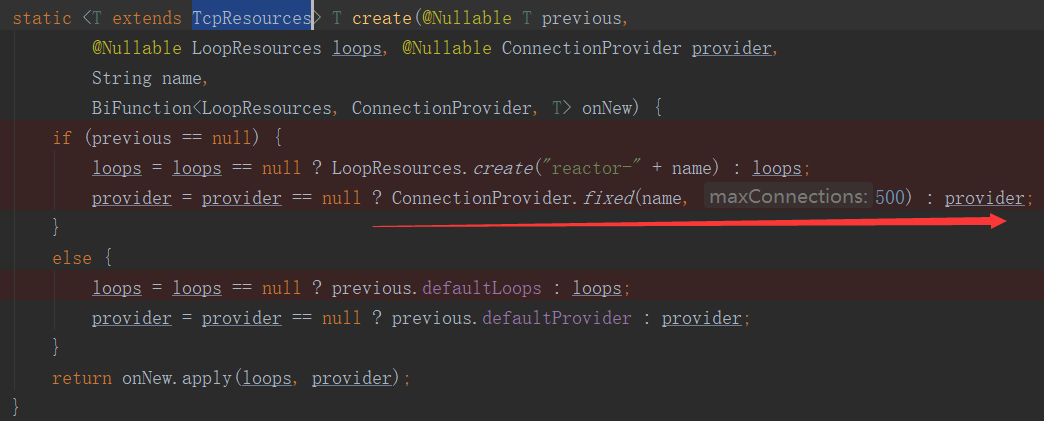Viewport: 1044px width, 421px height.
Task: Click the maxConnections parameter hint
Action: point(787,198)
